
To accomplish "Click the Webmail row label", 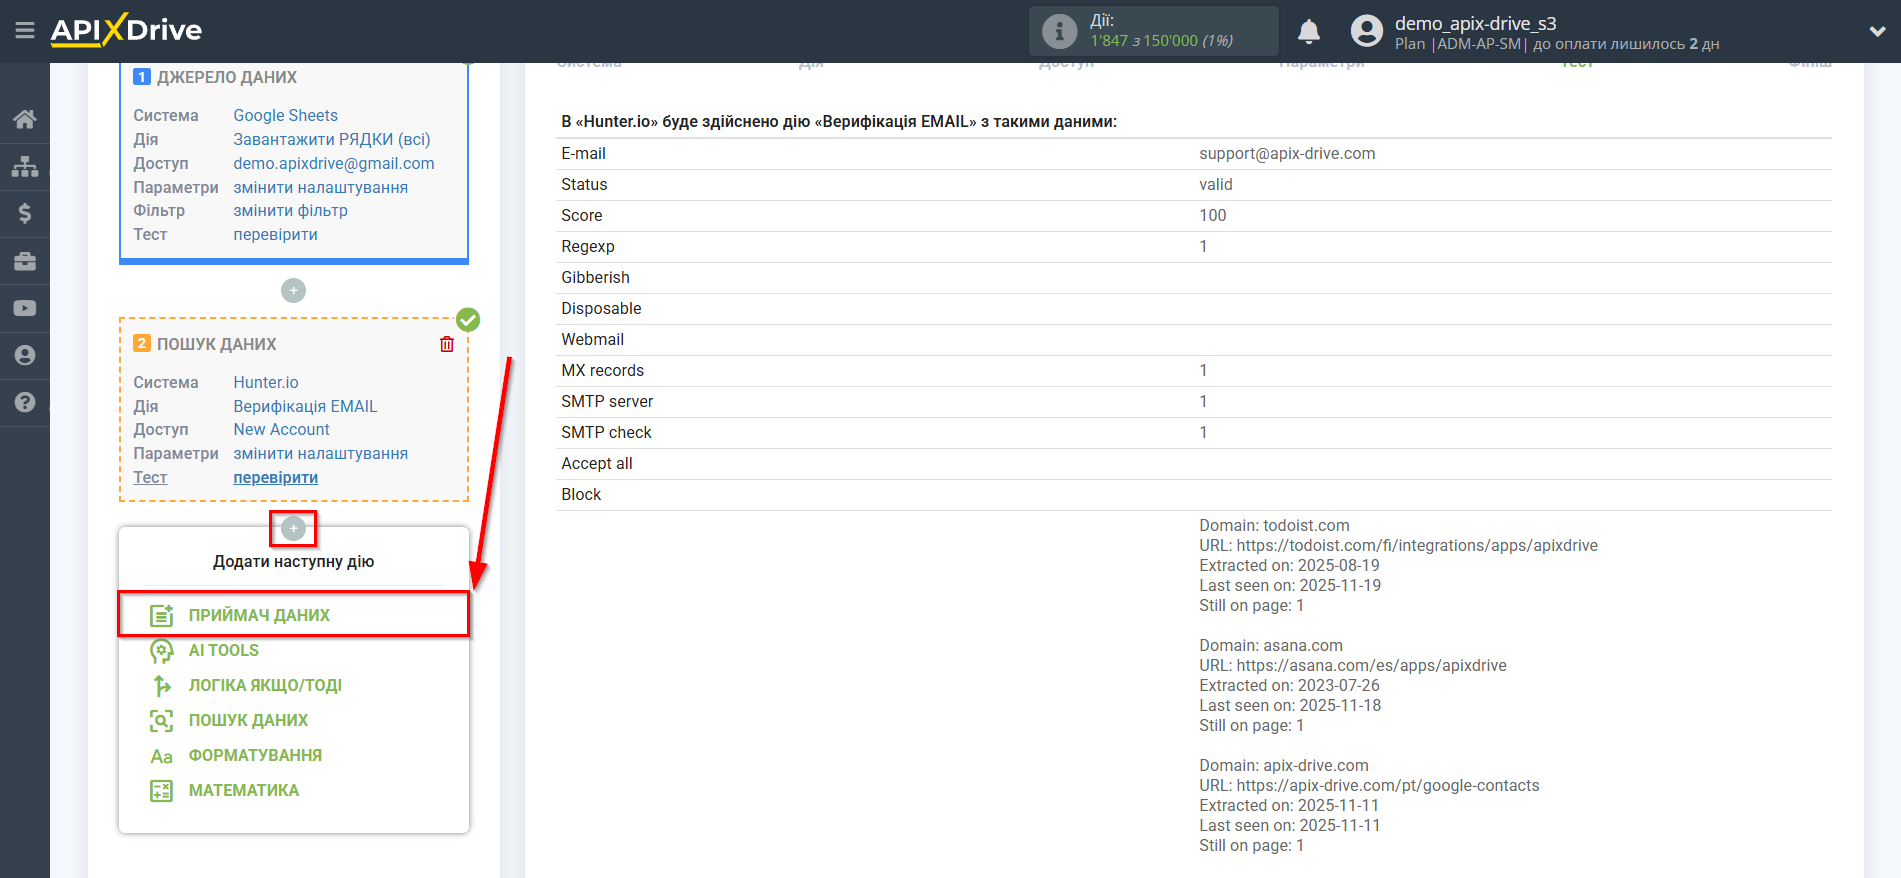I will coord(592,339).
